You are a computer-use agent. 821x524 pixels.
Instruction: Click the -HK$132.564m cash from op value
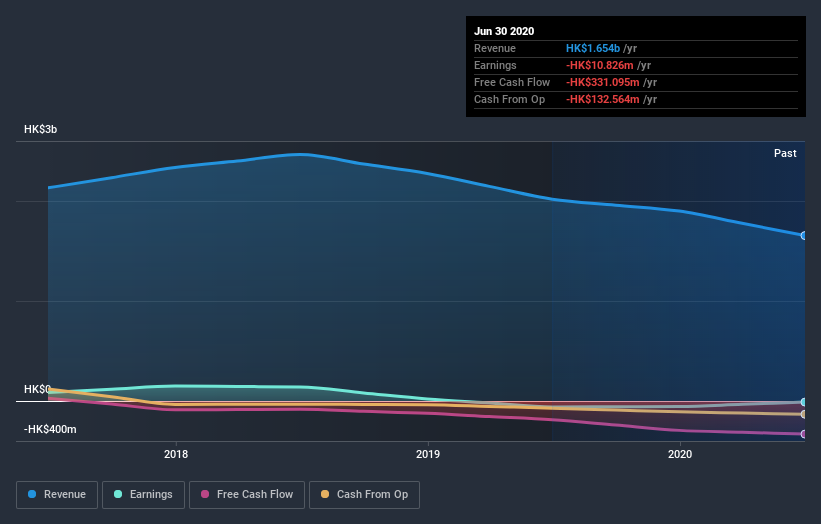point(603,99)
